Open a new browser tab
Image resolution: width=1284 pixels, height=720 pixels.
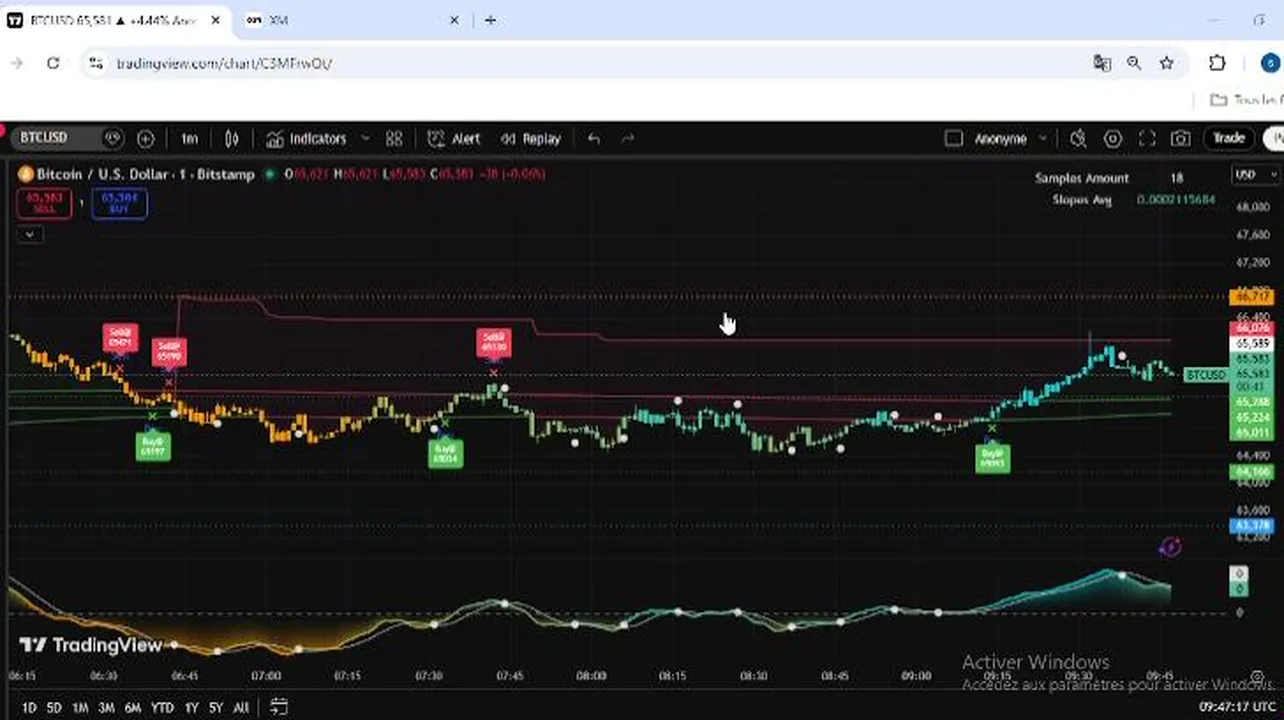coord(490,20)
